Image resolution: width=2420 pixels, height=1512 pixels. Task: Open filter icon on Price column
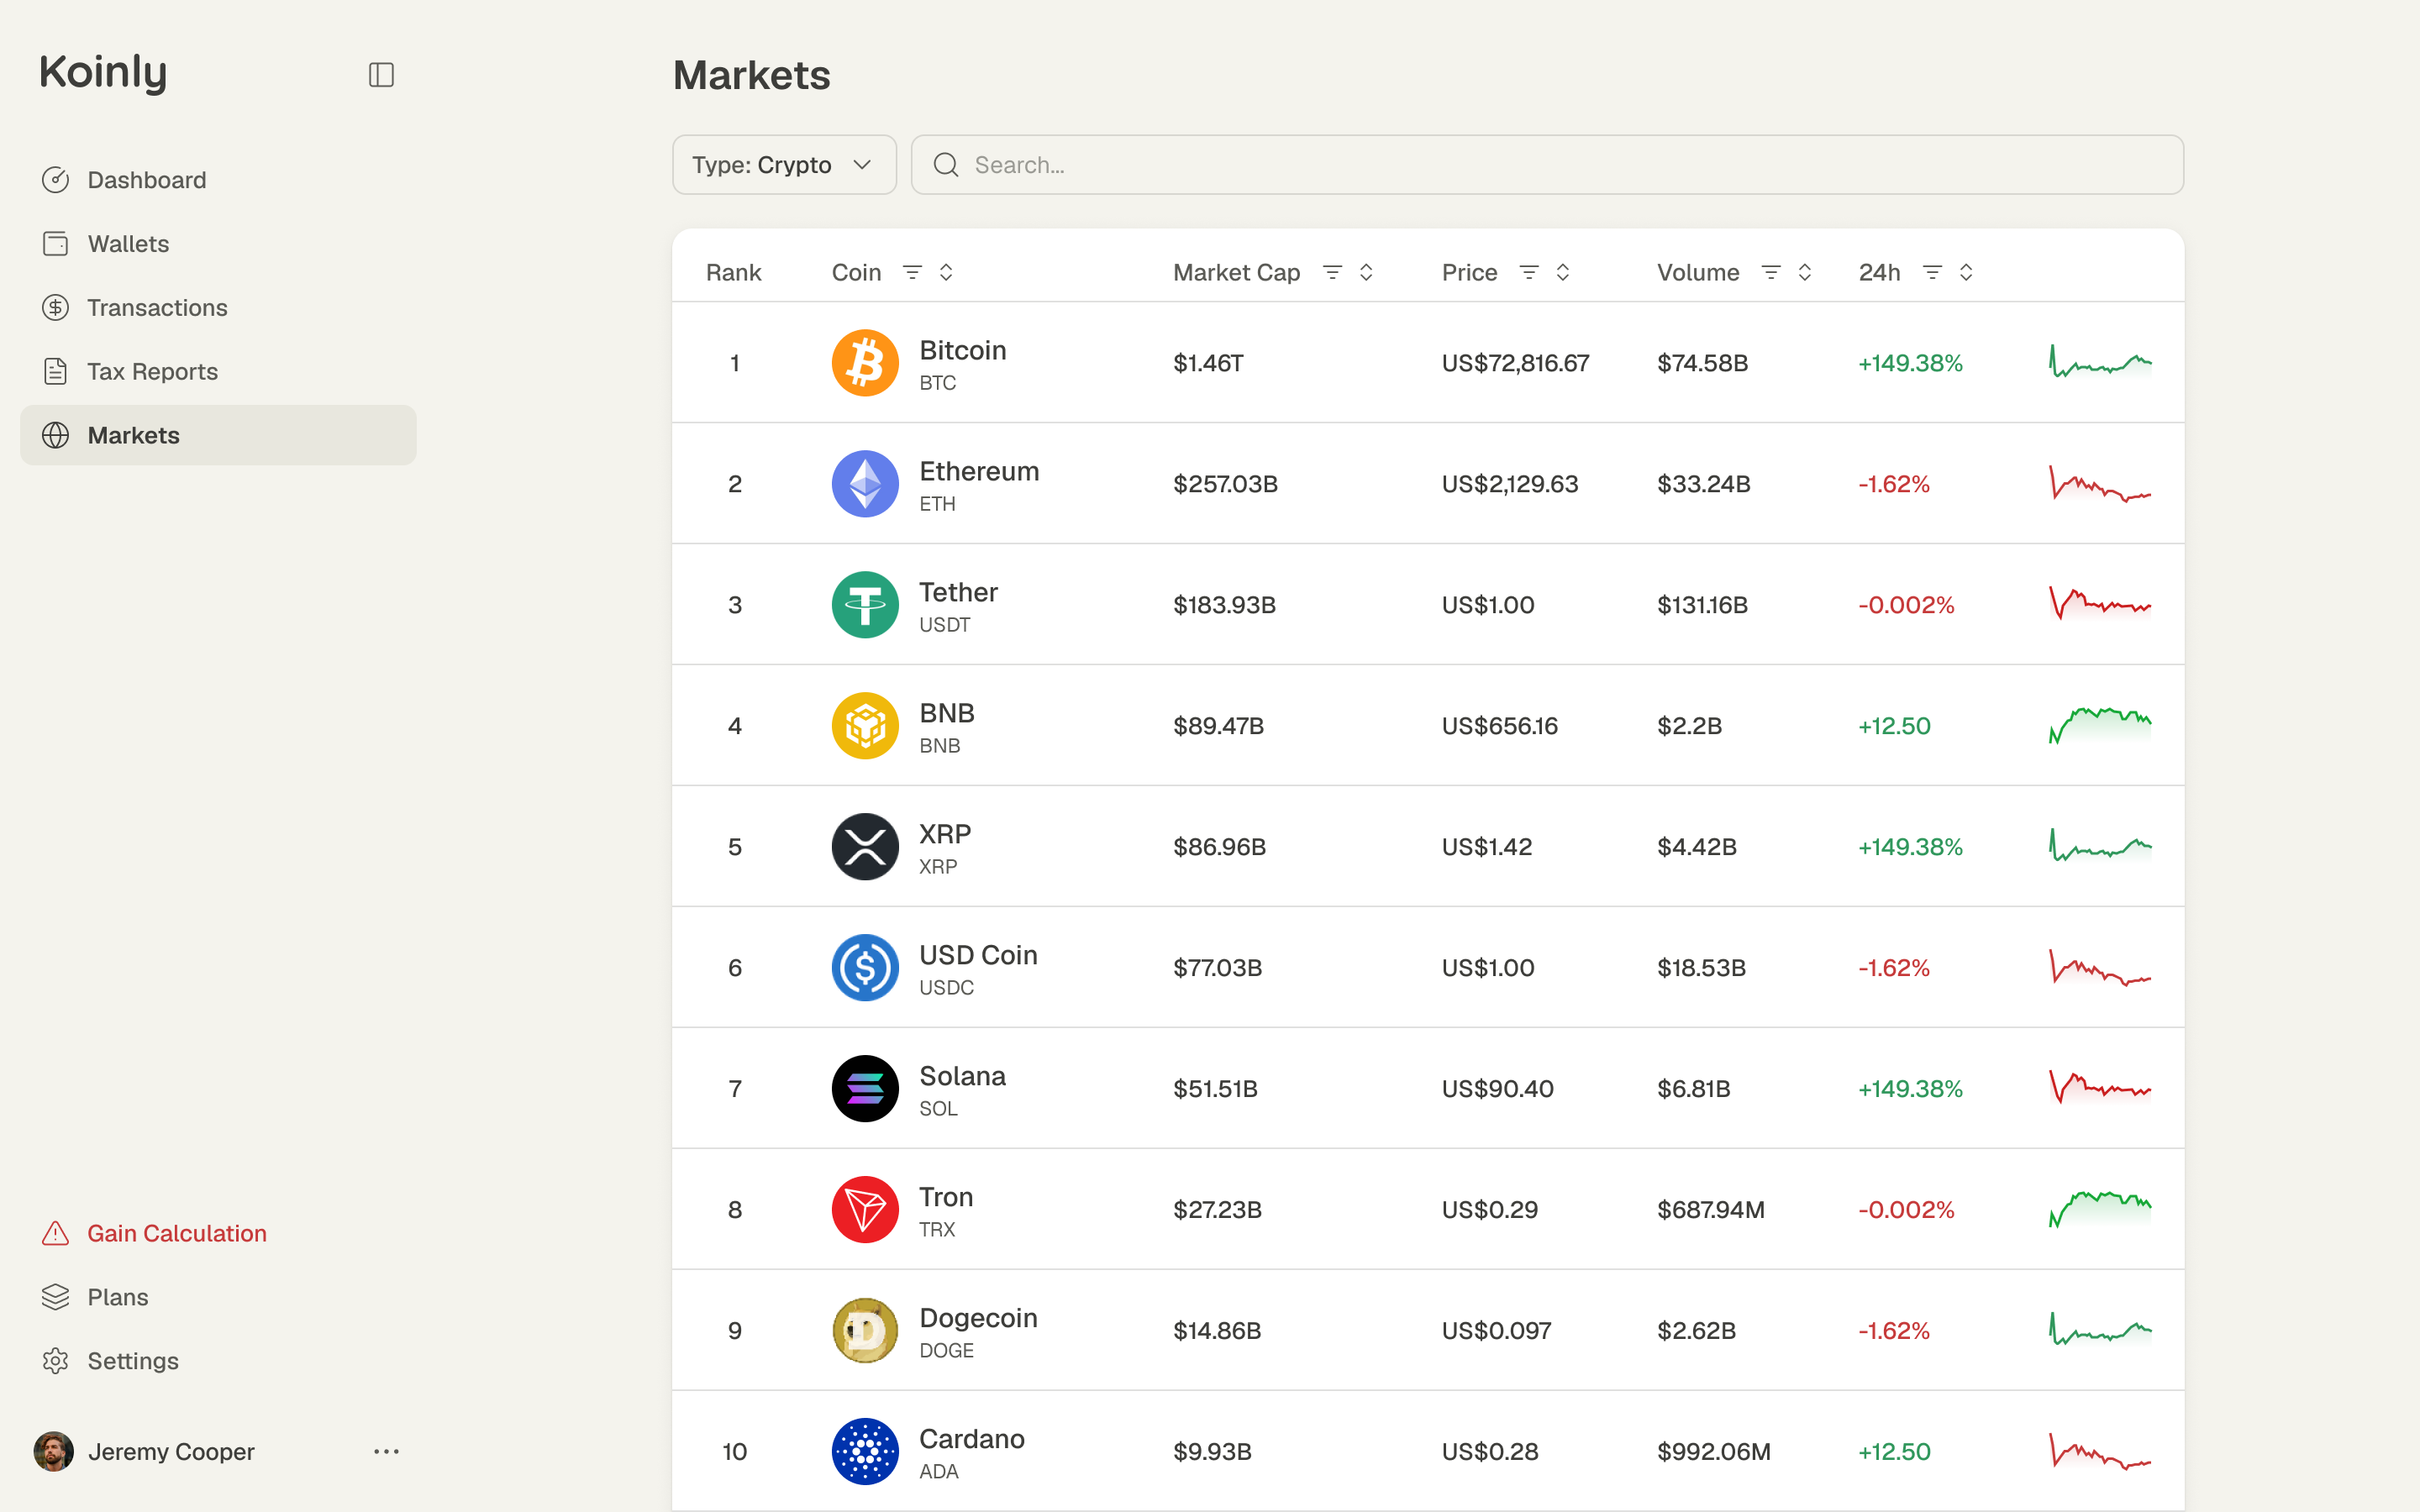pyautogui.click(x=1529, y=272)
